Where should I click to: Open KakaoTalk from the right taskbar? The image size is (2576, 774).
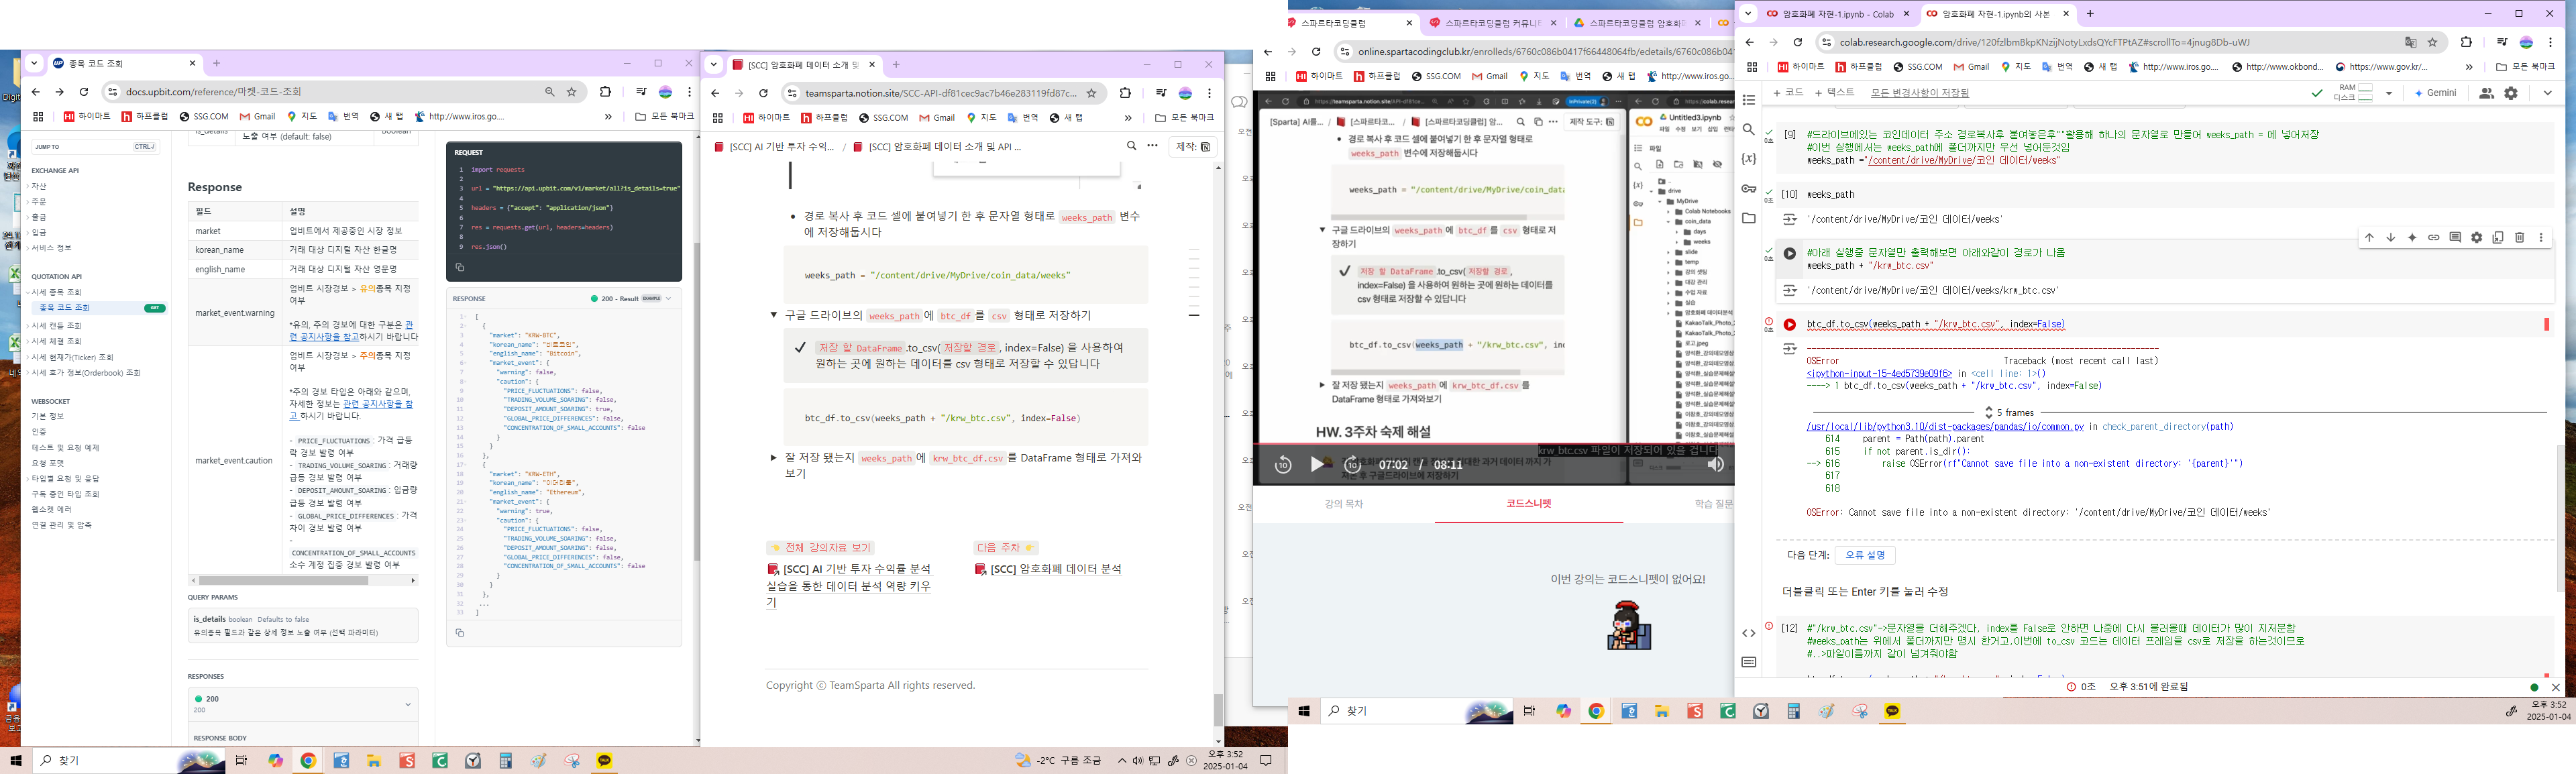(x=1892, y=711)
